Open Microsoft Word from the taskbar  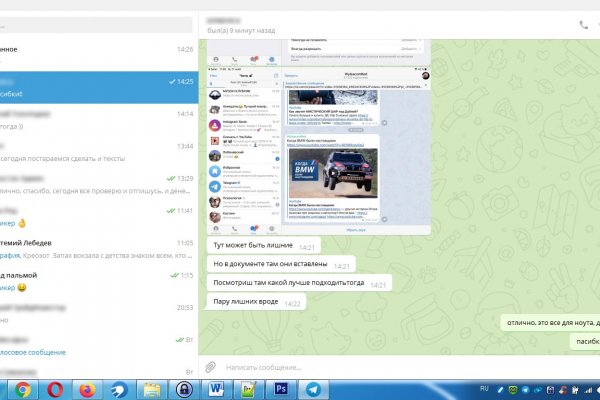pyautogui.click(x=217, y=389)
